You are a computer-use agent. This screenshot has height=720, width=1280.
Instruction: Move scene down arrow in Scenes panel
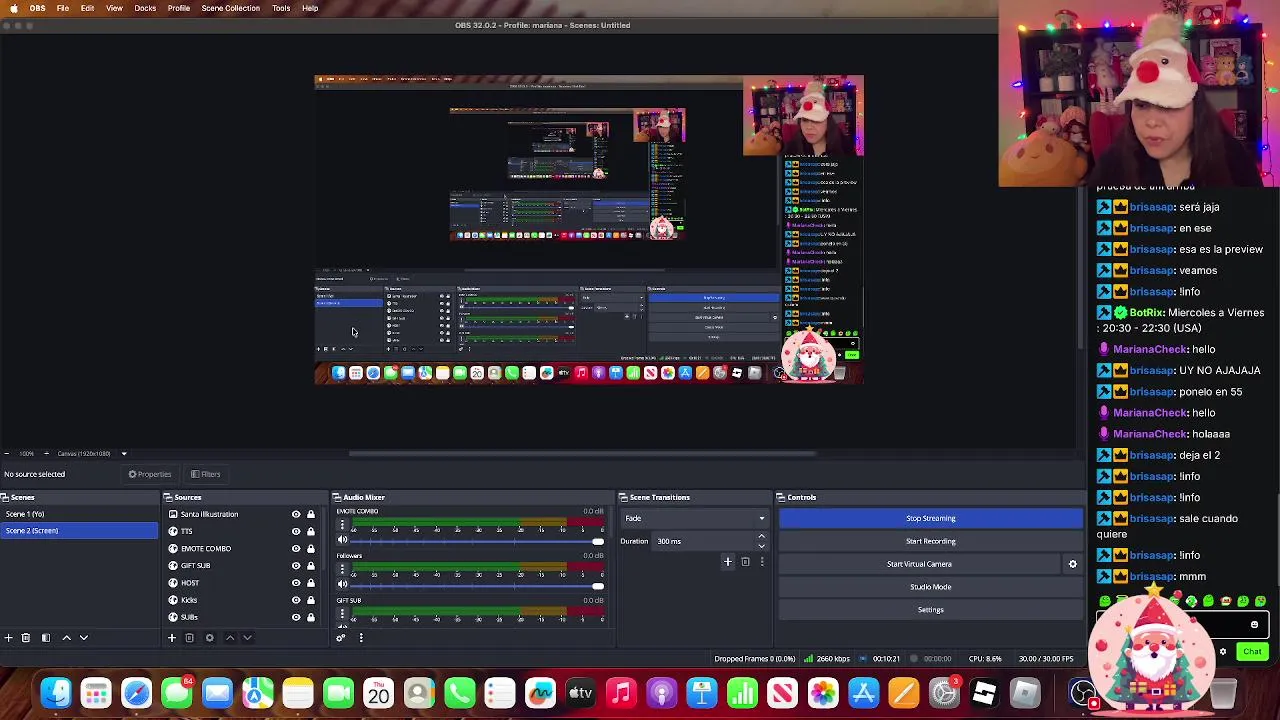84,638
